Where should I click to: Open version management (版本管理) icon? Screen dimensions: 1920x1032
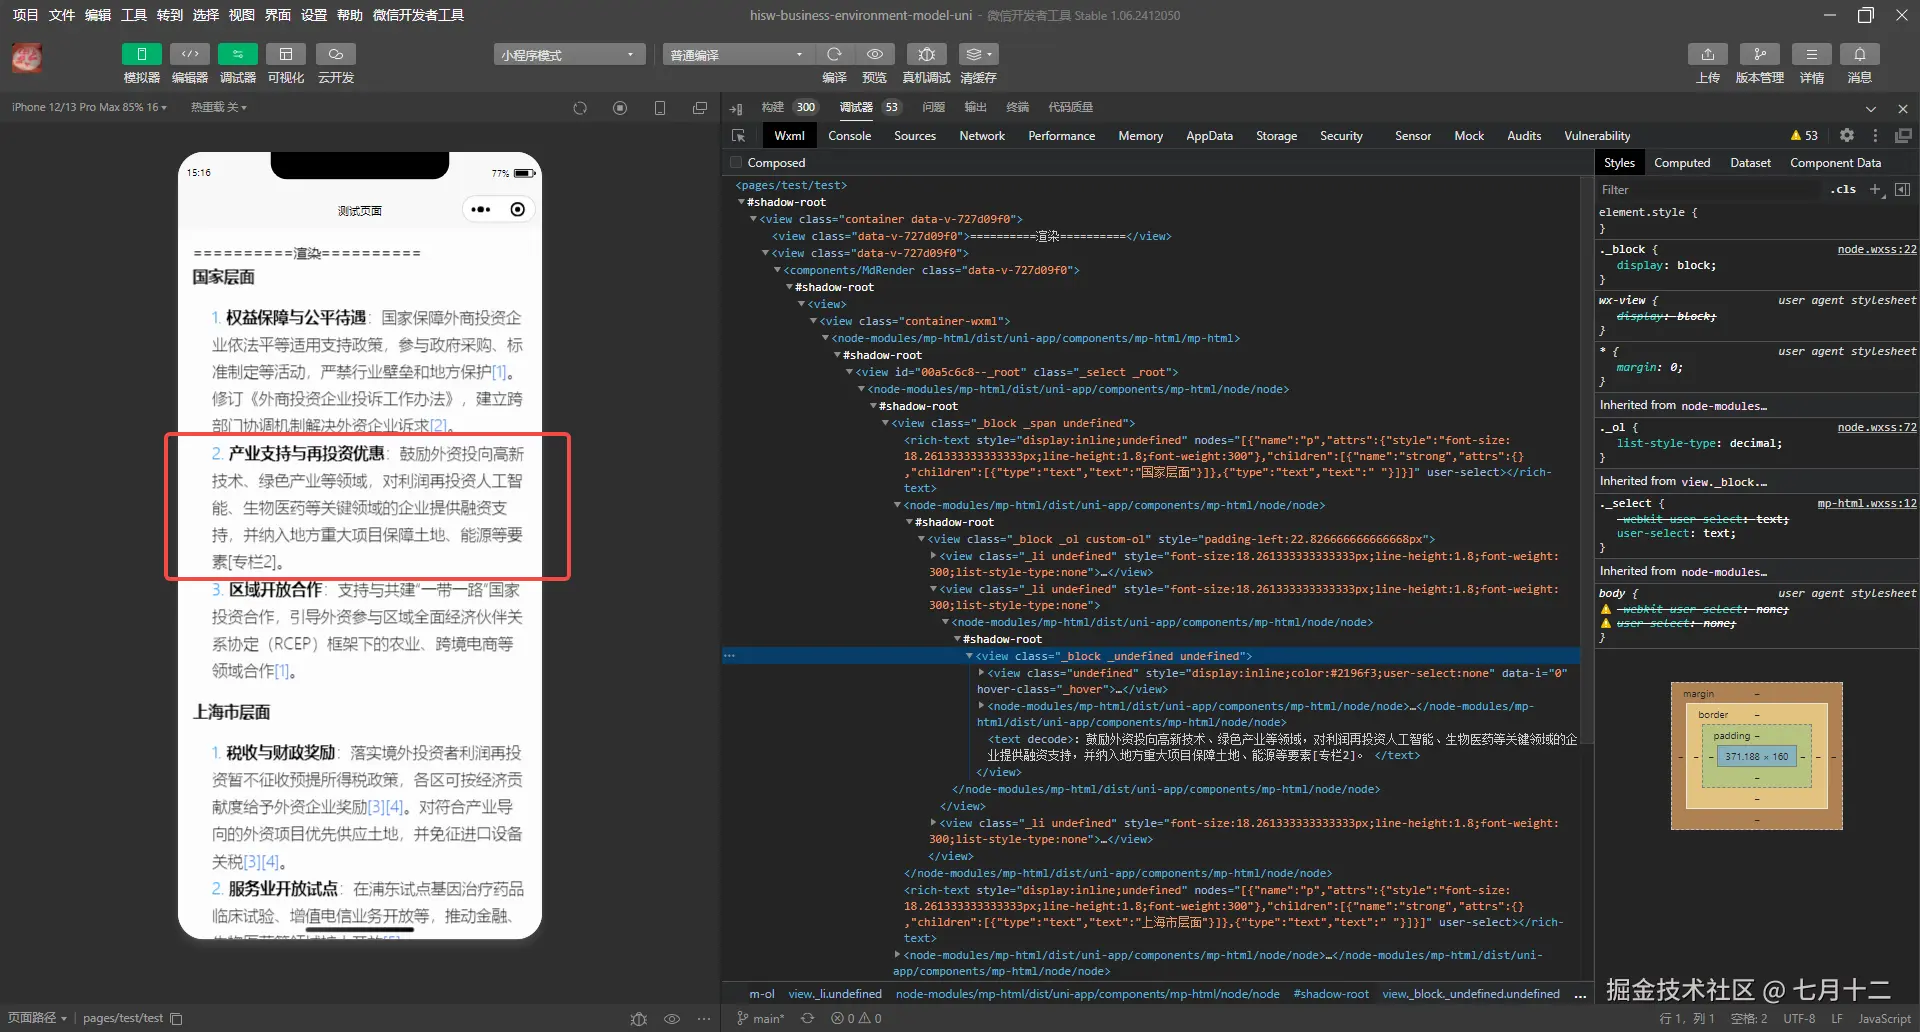(1759, 54)
